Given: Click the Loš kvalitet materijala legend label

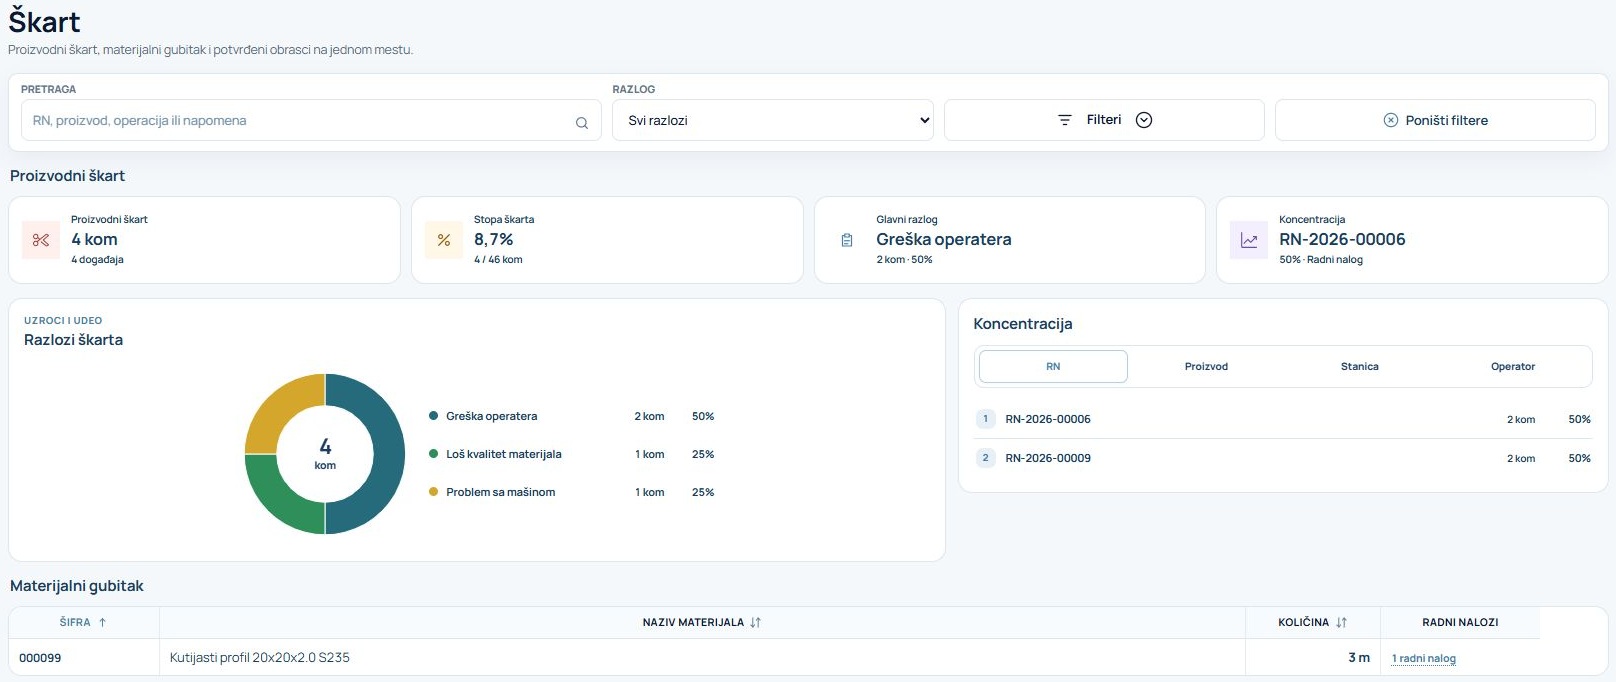Looking at the screenshot, I should click(504, 454).
